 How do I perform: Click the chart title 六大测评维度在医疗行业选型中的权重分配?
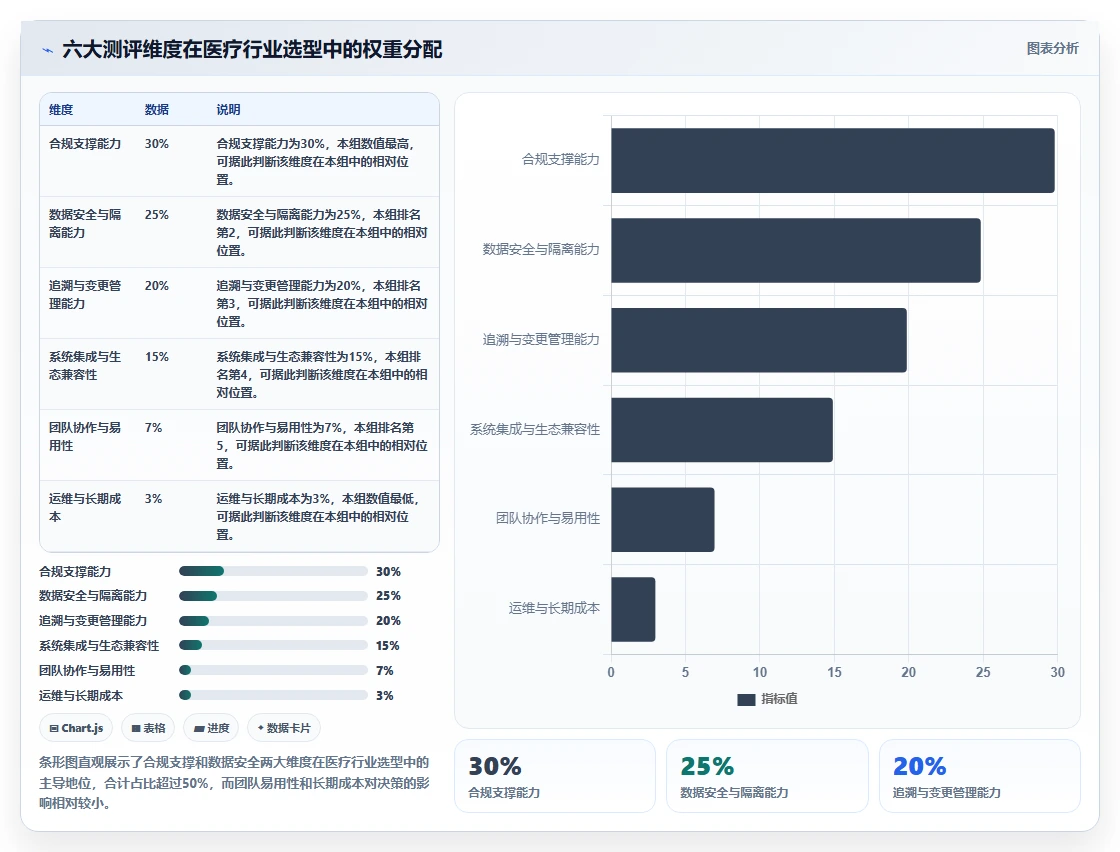click(x=252, y=49)
